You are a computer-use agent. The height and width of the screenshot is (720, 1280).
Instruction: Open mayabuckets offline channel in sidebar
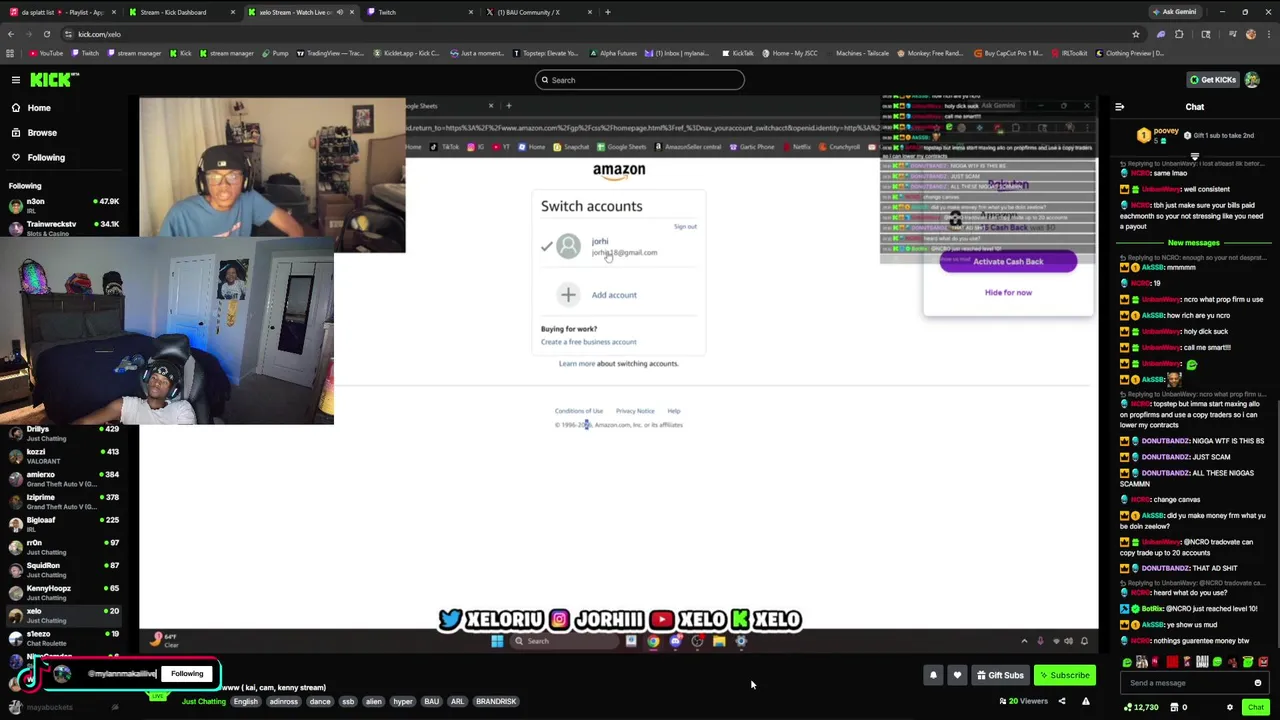tap(63, 707)
